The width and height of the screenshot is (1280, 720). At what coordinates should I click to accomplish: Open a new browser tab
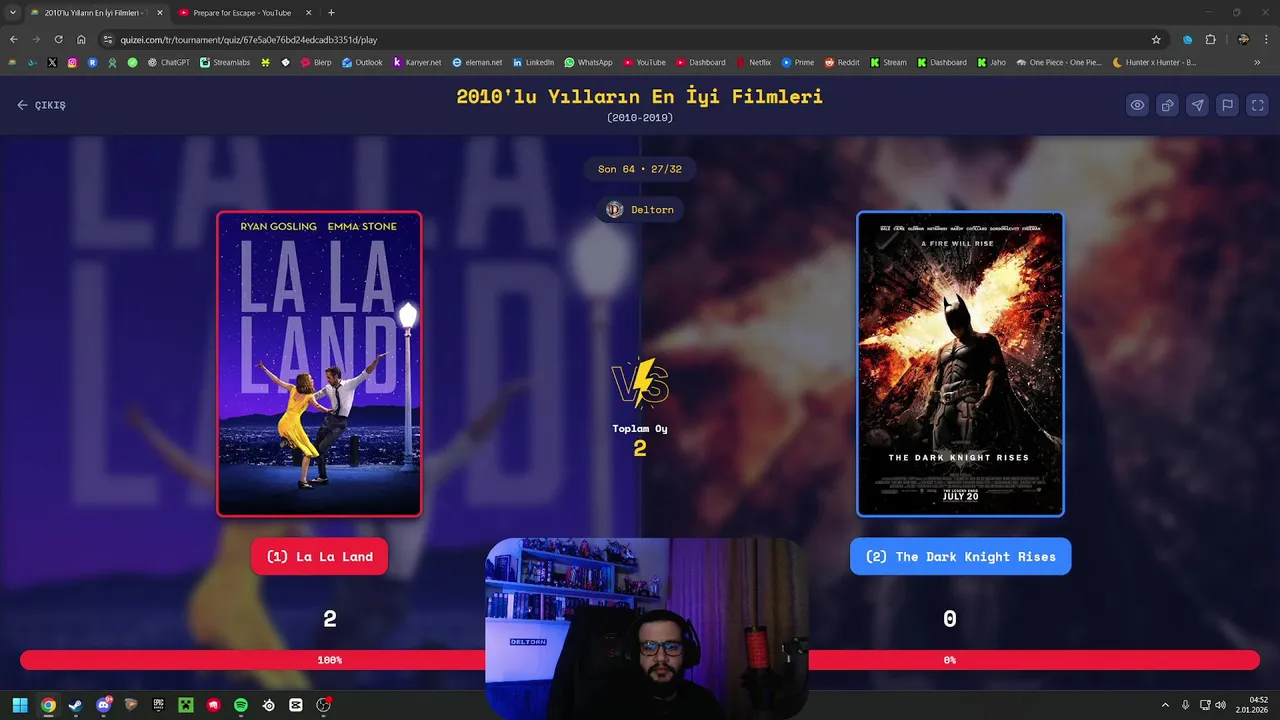pyautogui.click(x=331, y=13)
